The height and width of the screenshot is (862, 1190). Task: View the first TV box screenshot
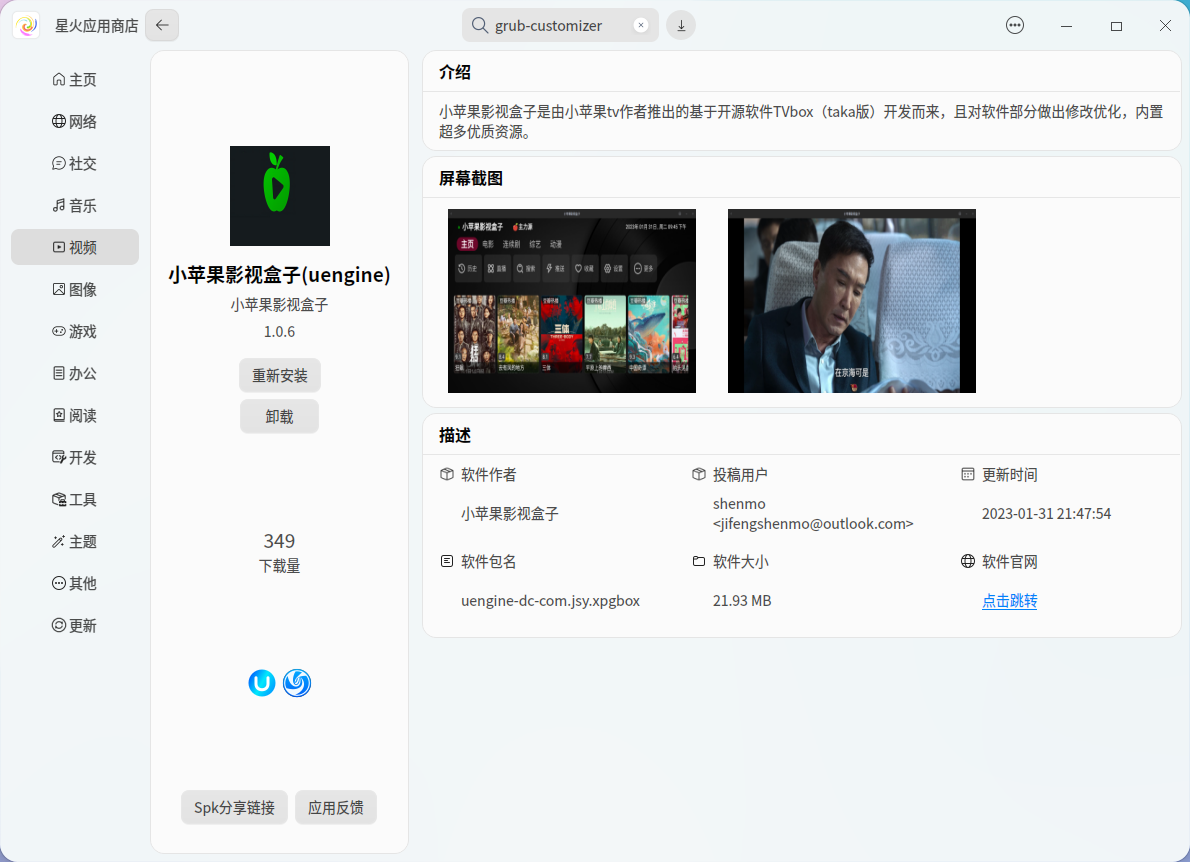tap(571, 301)
